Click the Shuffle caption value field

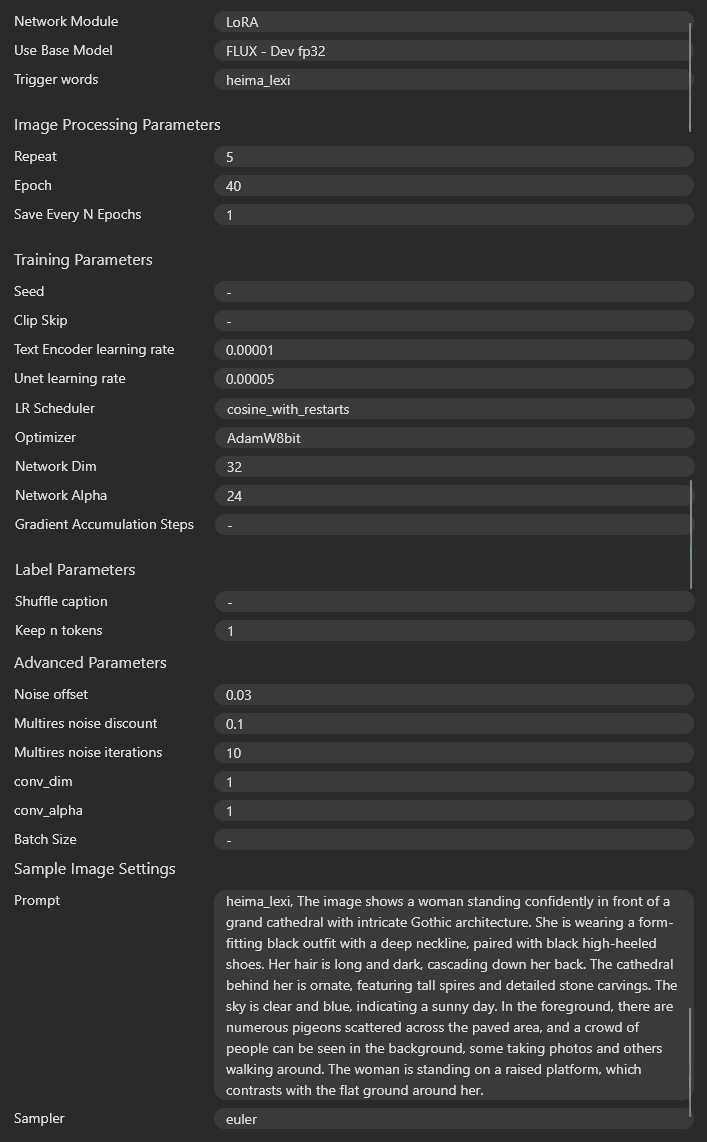click(454, 602)
